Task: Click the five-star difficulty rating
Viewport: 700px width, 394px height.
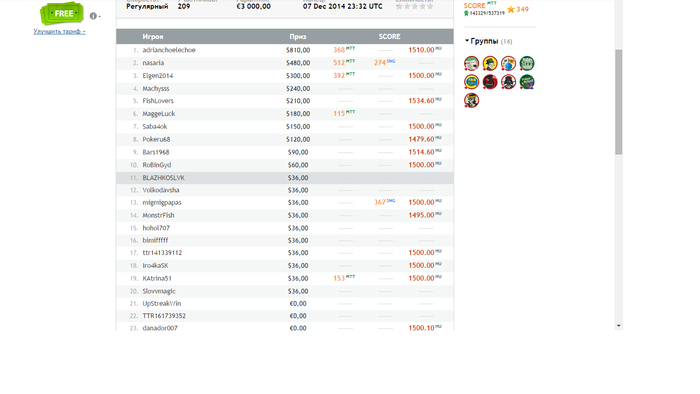Action: (x=415, y=6)
